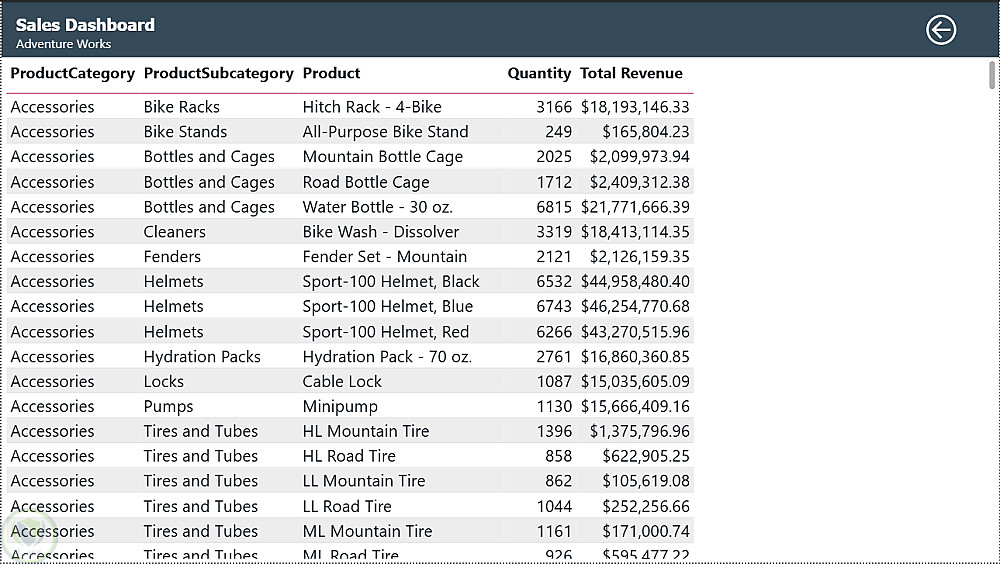Screen dimensions: 1000x564
Task: Click the Sales Dashboard title
Action: tap(85, 25)
